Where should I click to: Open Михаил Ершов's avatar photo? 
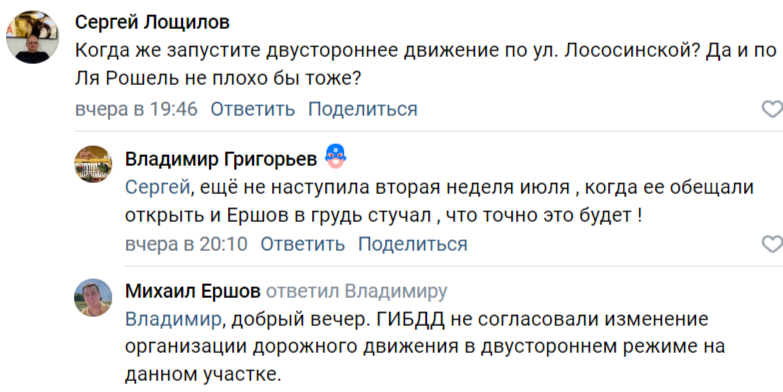pyautogui.click(x=93, y=298)
